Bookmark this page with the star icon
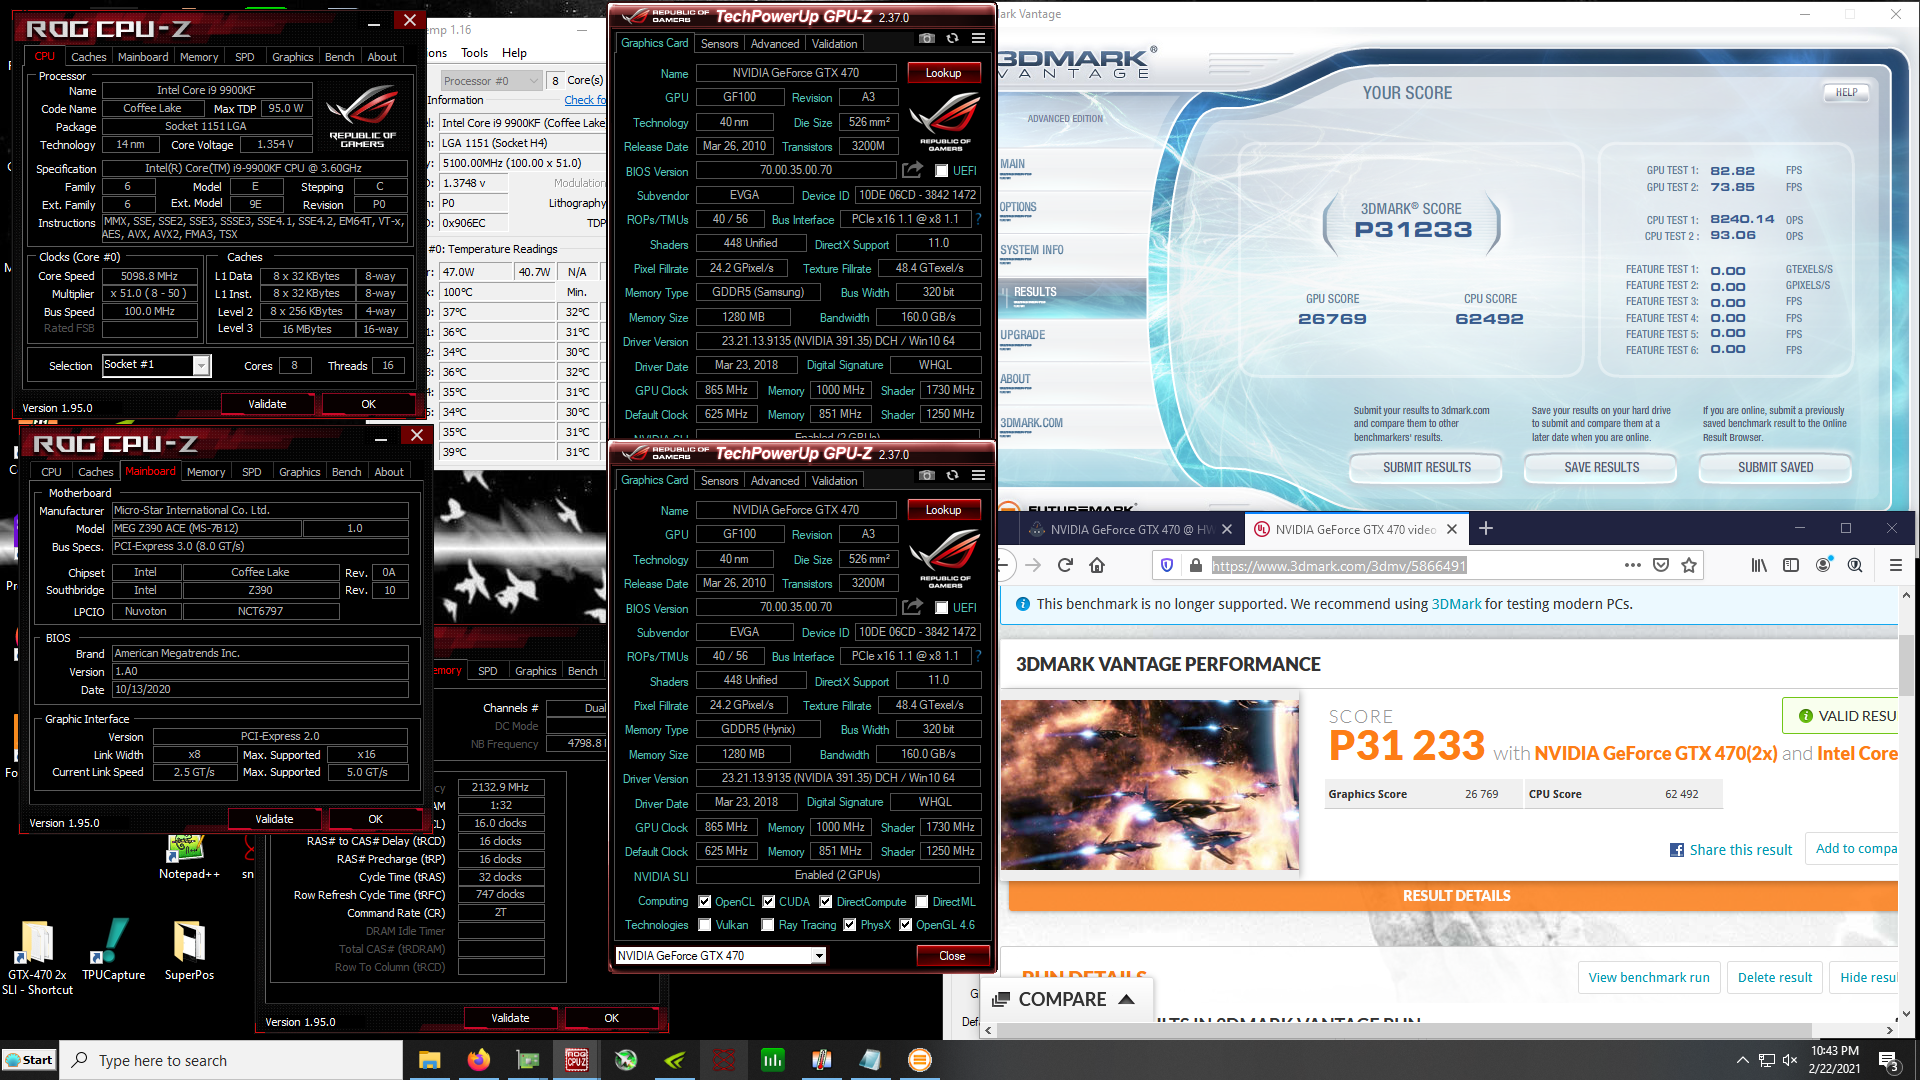 [1689, 566]
